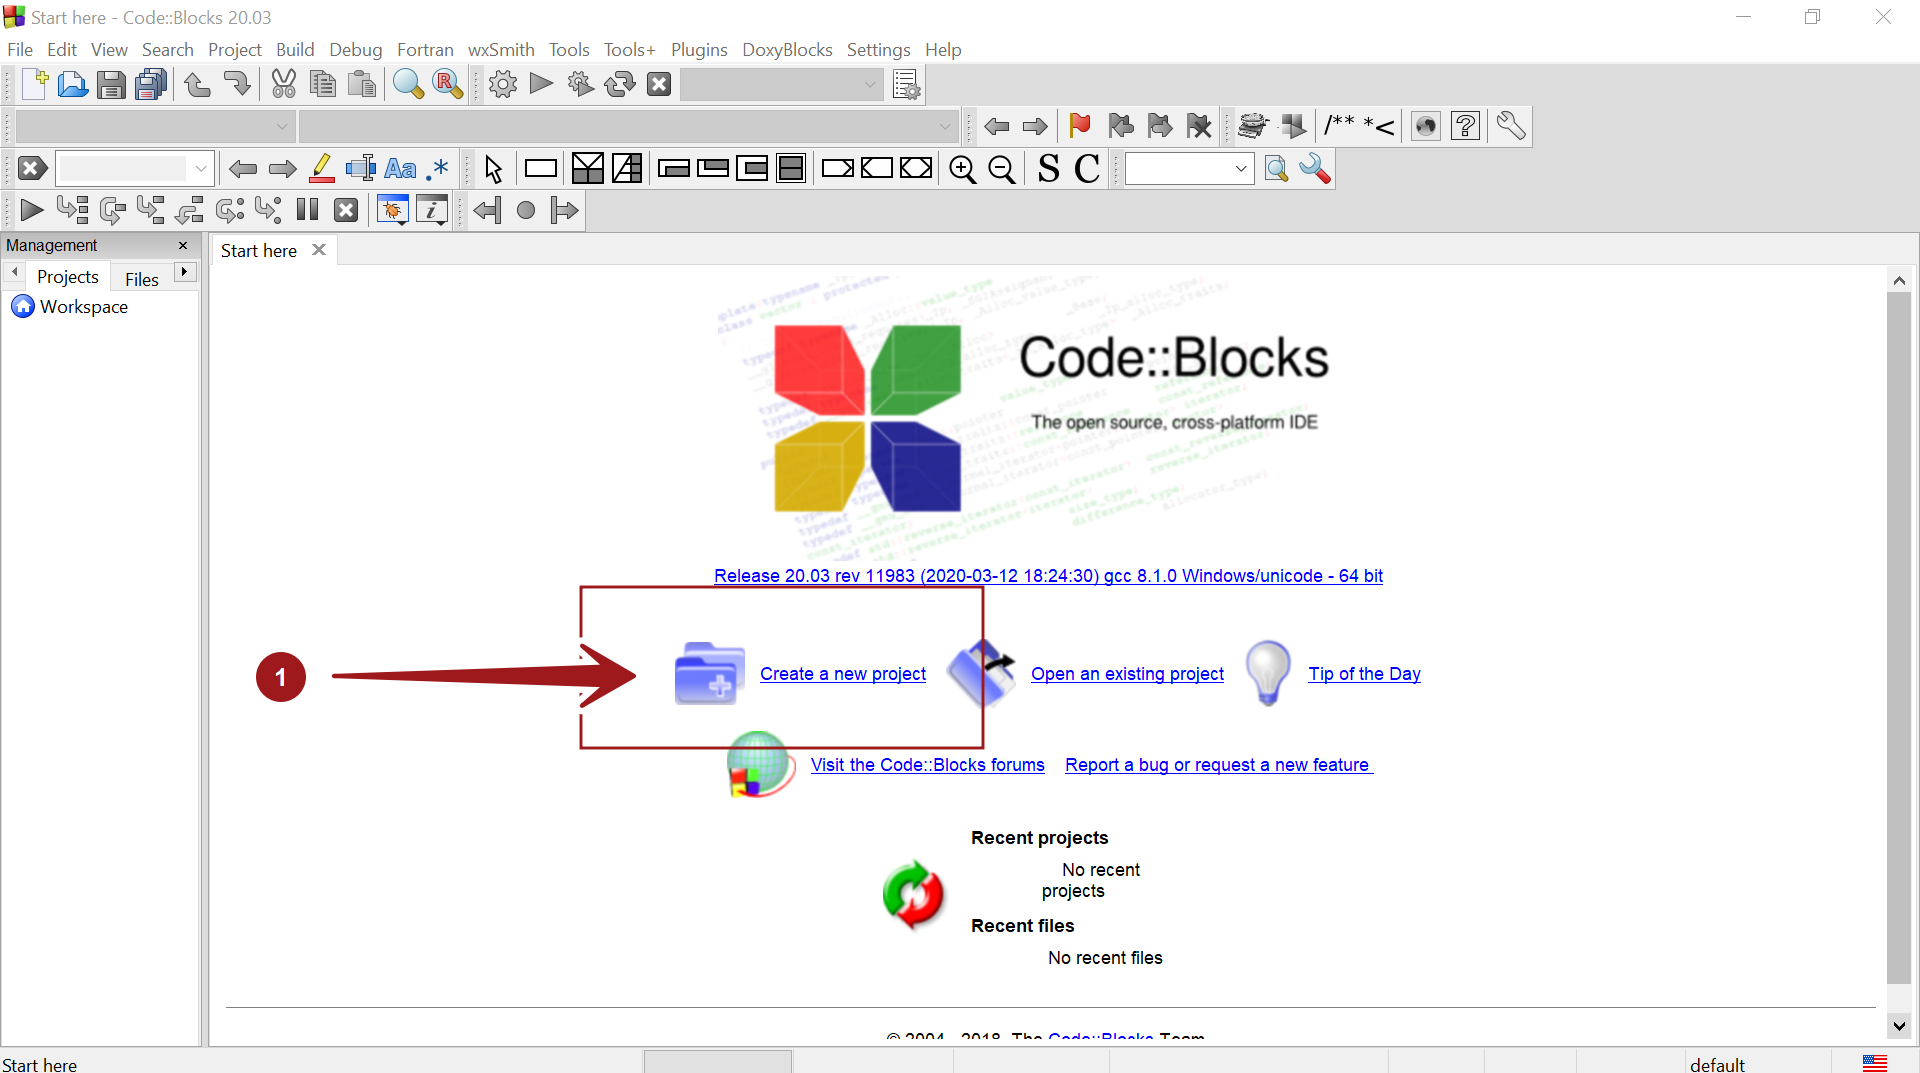Click the large C comment toolbar button
Image resolution: width=1920 pixels, height=1073 pixels.
coord(1087,169)
